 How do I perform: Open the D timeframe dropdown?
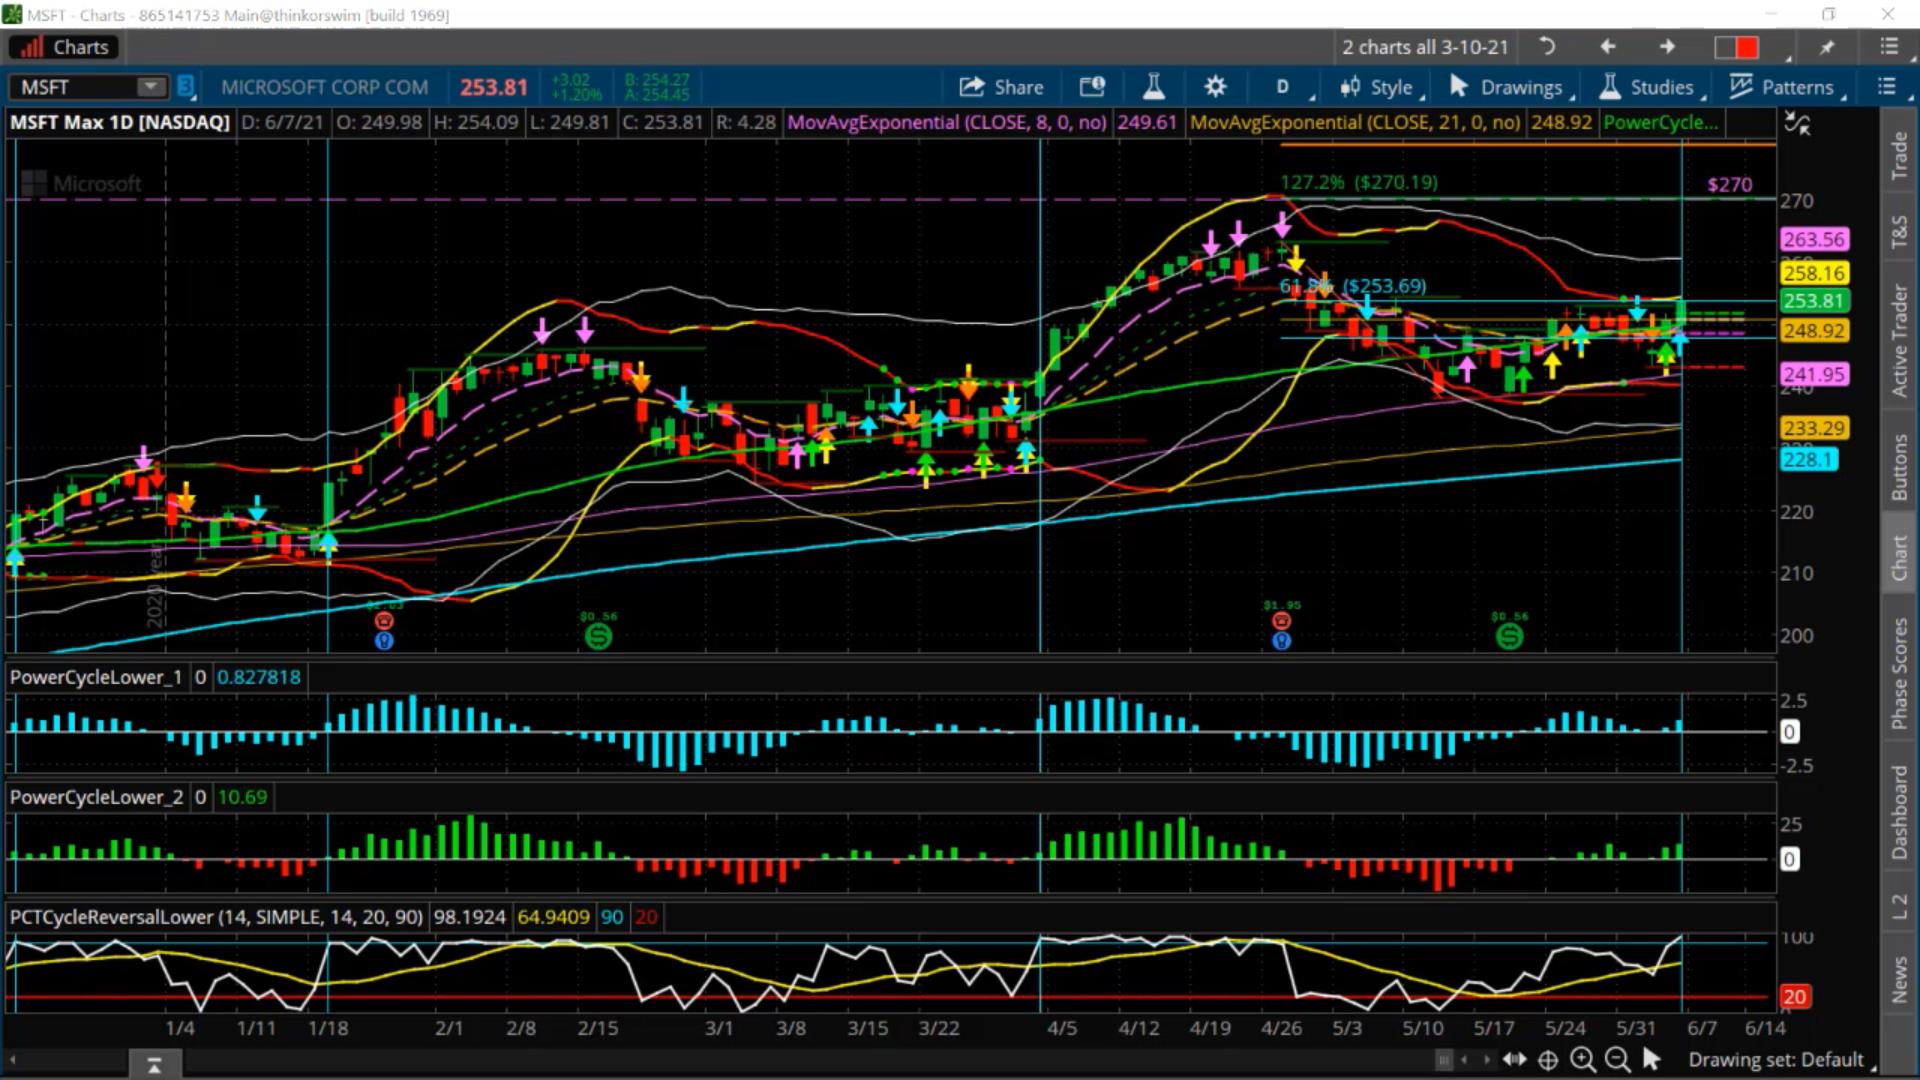pos(1283,87)
